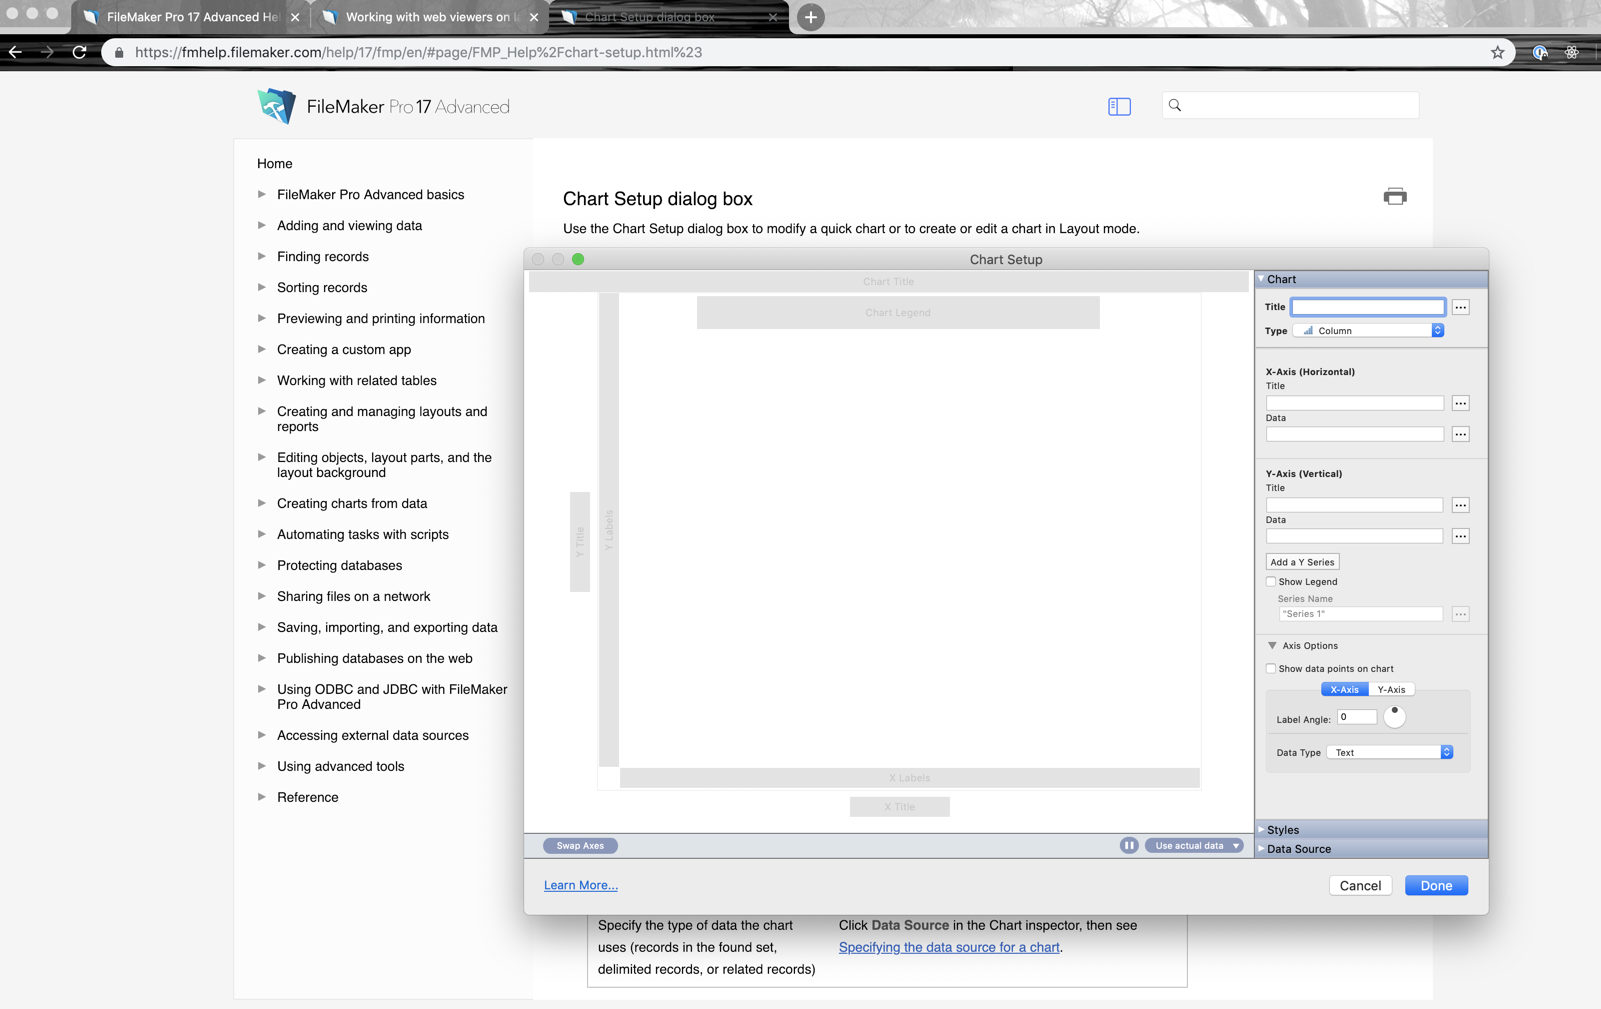The image size is (1601, 1009).
Task: Click the ellipsis button beside chart Title field
Action: [x=1461, y=307]
